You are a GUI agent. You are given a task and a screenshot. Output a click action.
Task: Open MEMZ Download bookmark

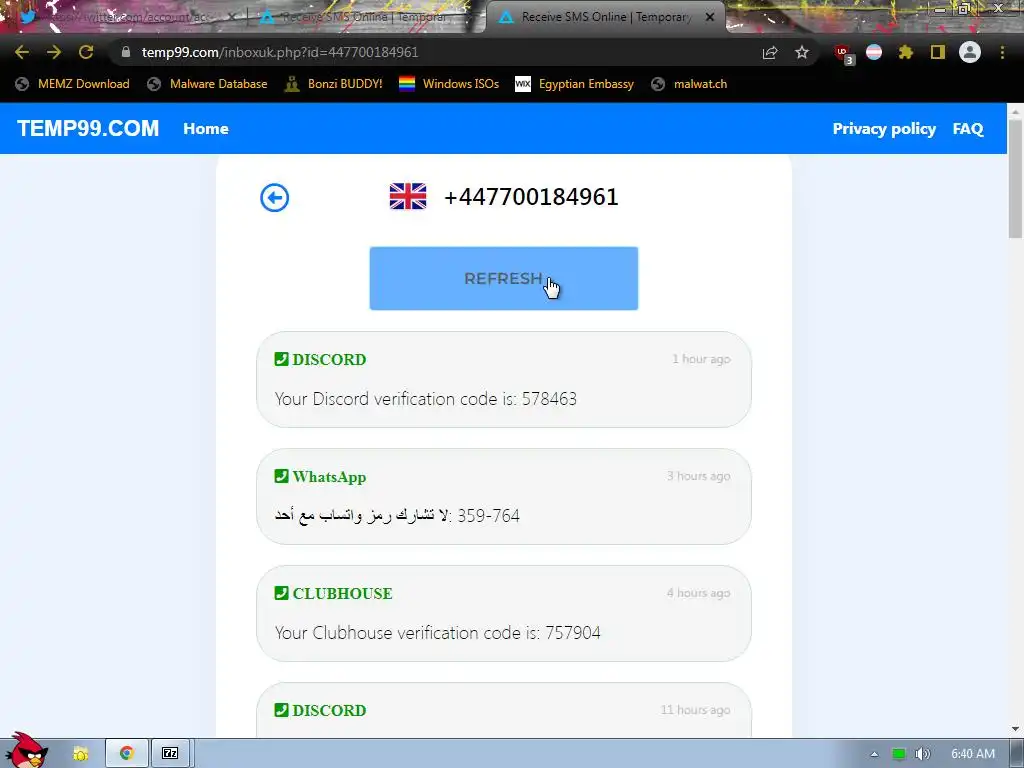[72, 84]
